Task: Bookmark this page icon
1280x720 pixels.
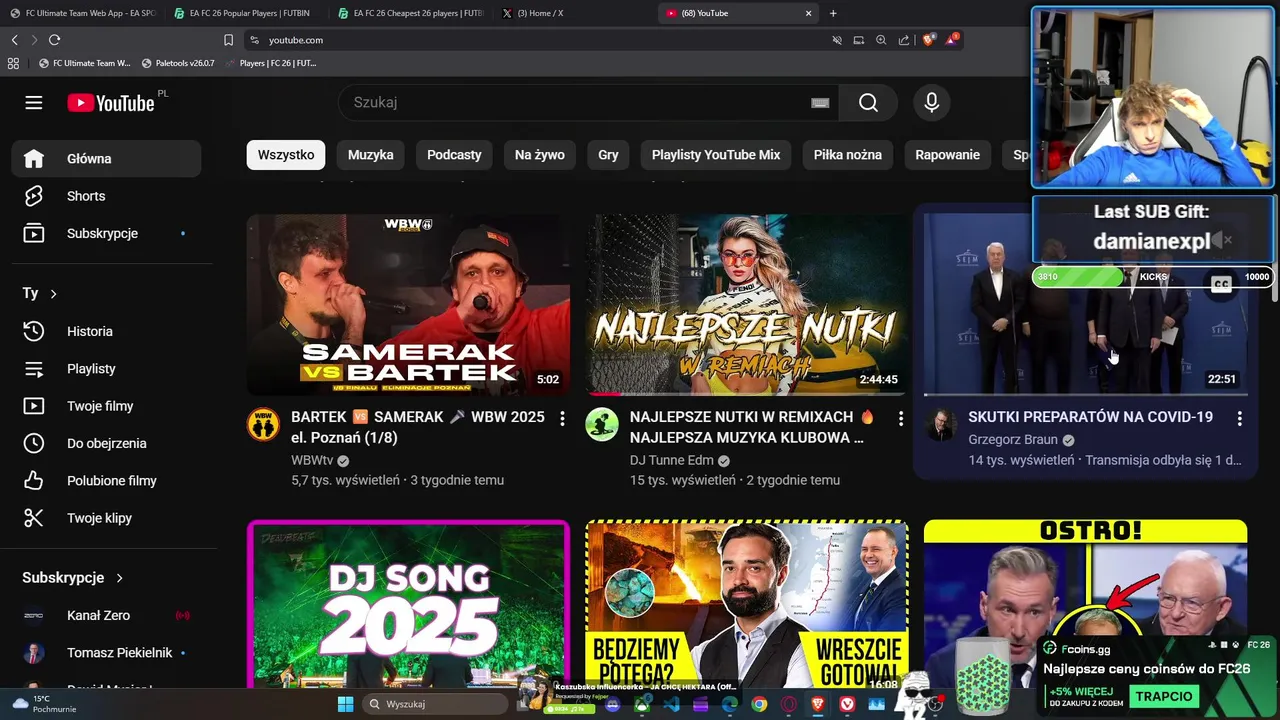Action: click(228, 40)
